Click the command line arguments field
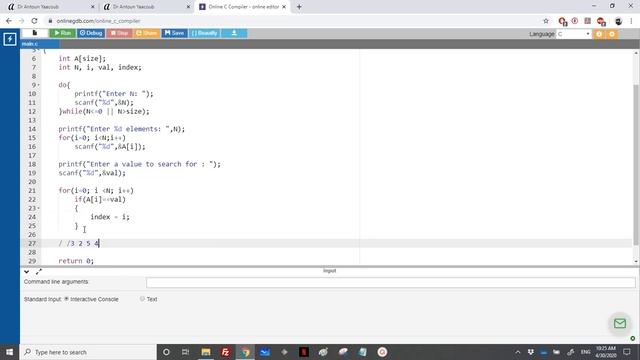The height and width of the screenshot is (360, 640). [x=391, y=282]
